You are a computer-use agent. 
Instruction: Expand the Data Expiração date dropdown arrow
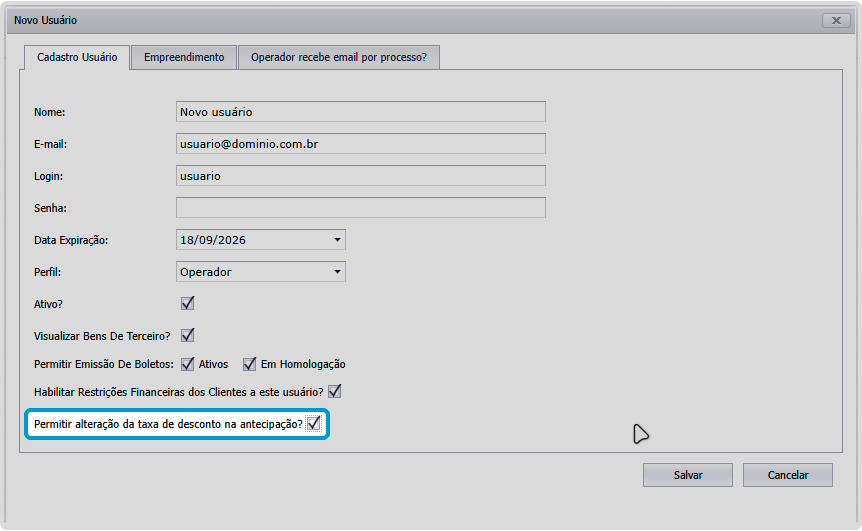[337, 240]
